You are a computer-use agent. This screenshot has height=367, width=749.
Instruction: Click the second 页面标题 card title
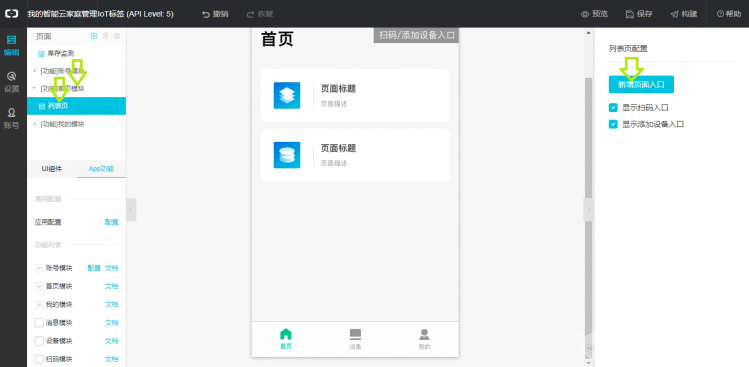[x=338, y=148]
